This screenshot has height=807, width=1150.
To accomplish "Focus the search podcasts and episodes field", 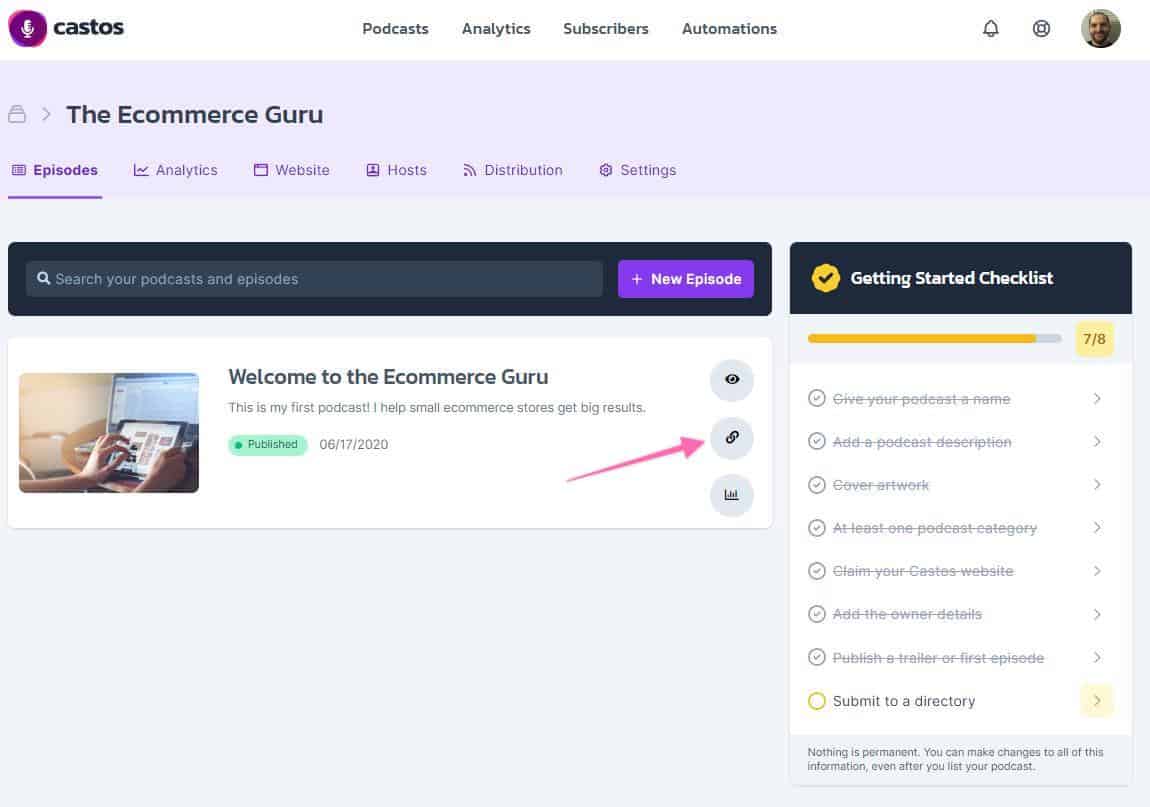I will tap(314, 279).
